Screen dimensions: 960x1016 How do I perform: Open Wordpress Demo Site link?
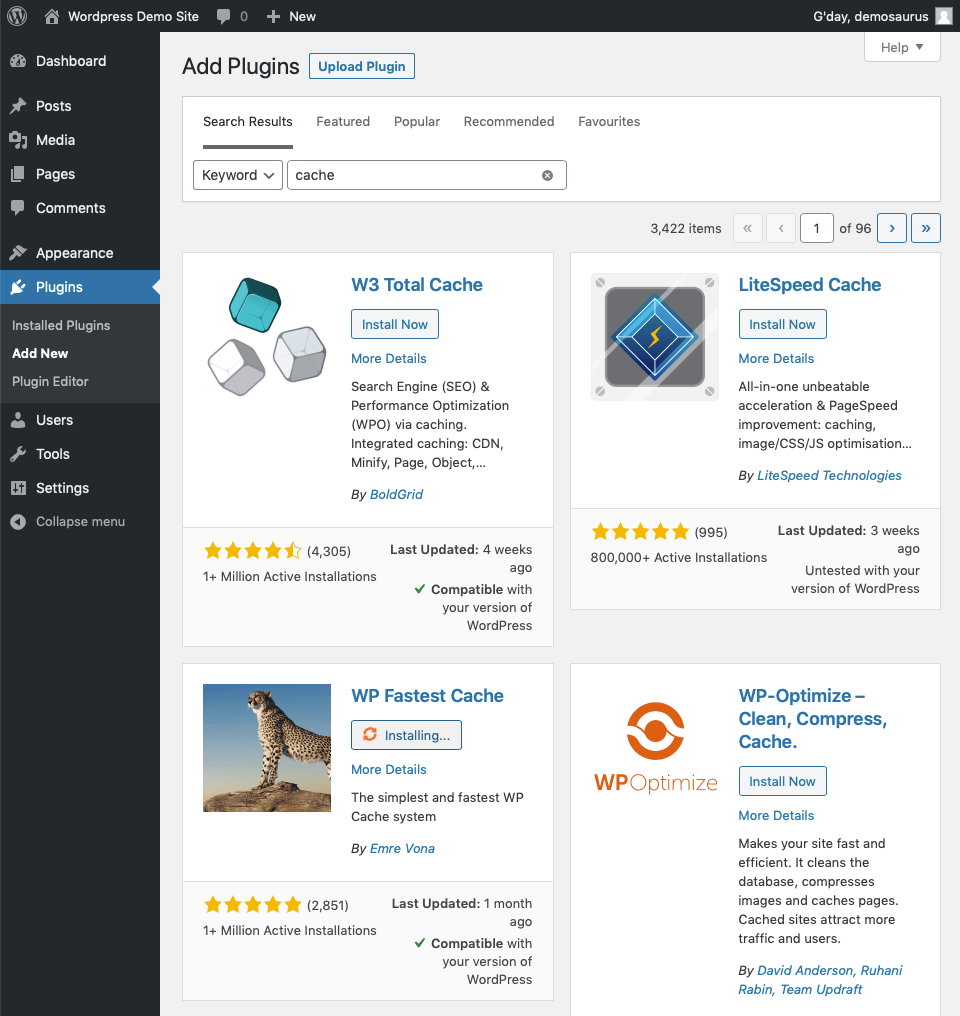133,16
